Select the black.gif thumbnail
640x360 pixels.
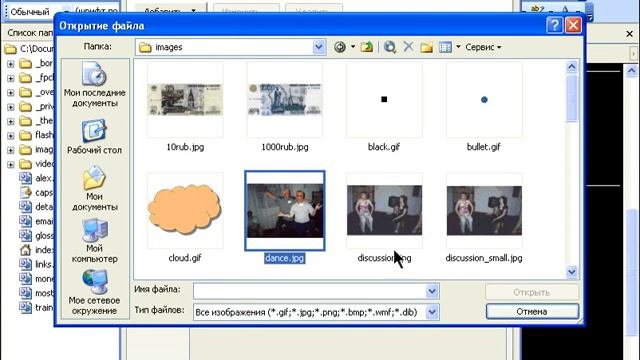(384, 100)
